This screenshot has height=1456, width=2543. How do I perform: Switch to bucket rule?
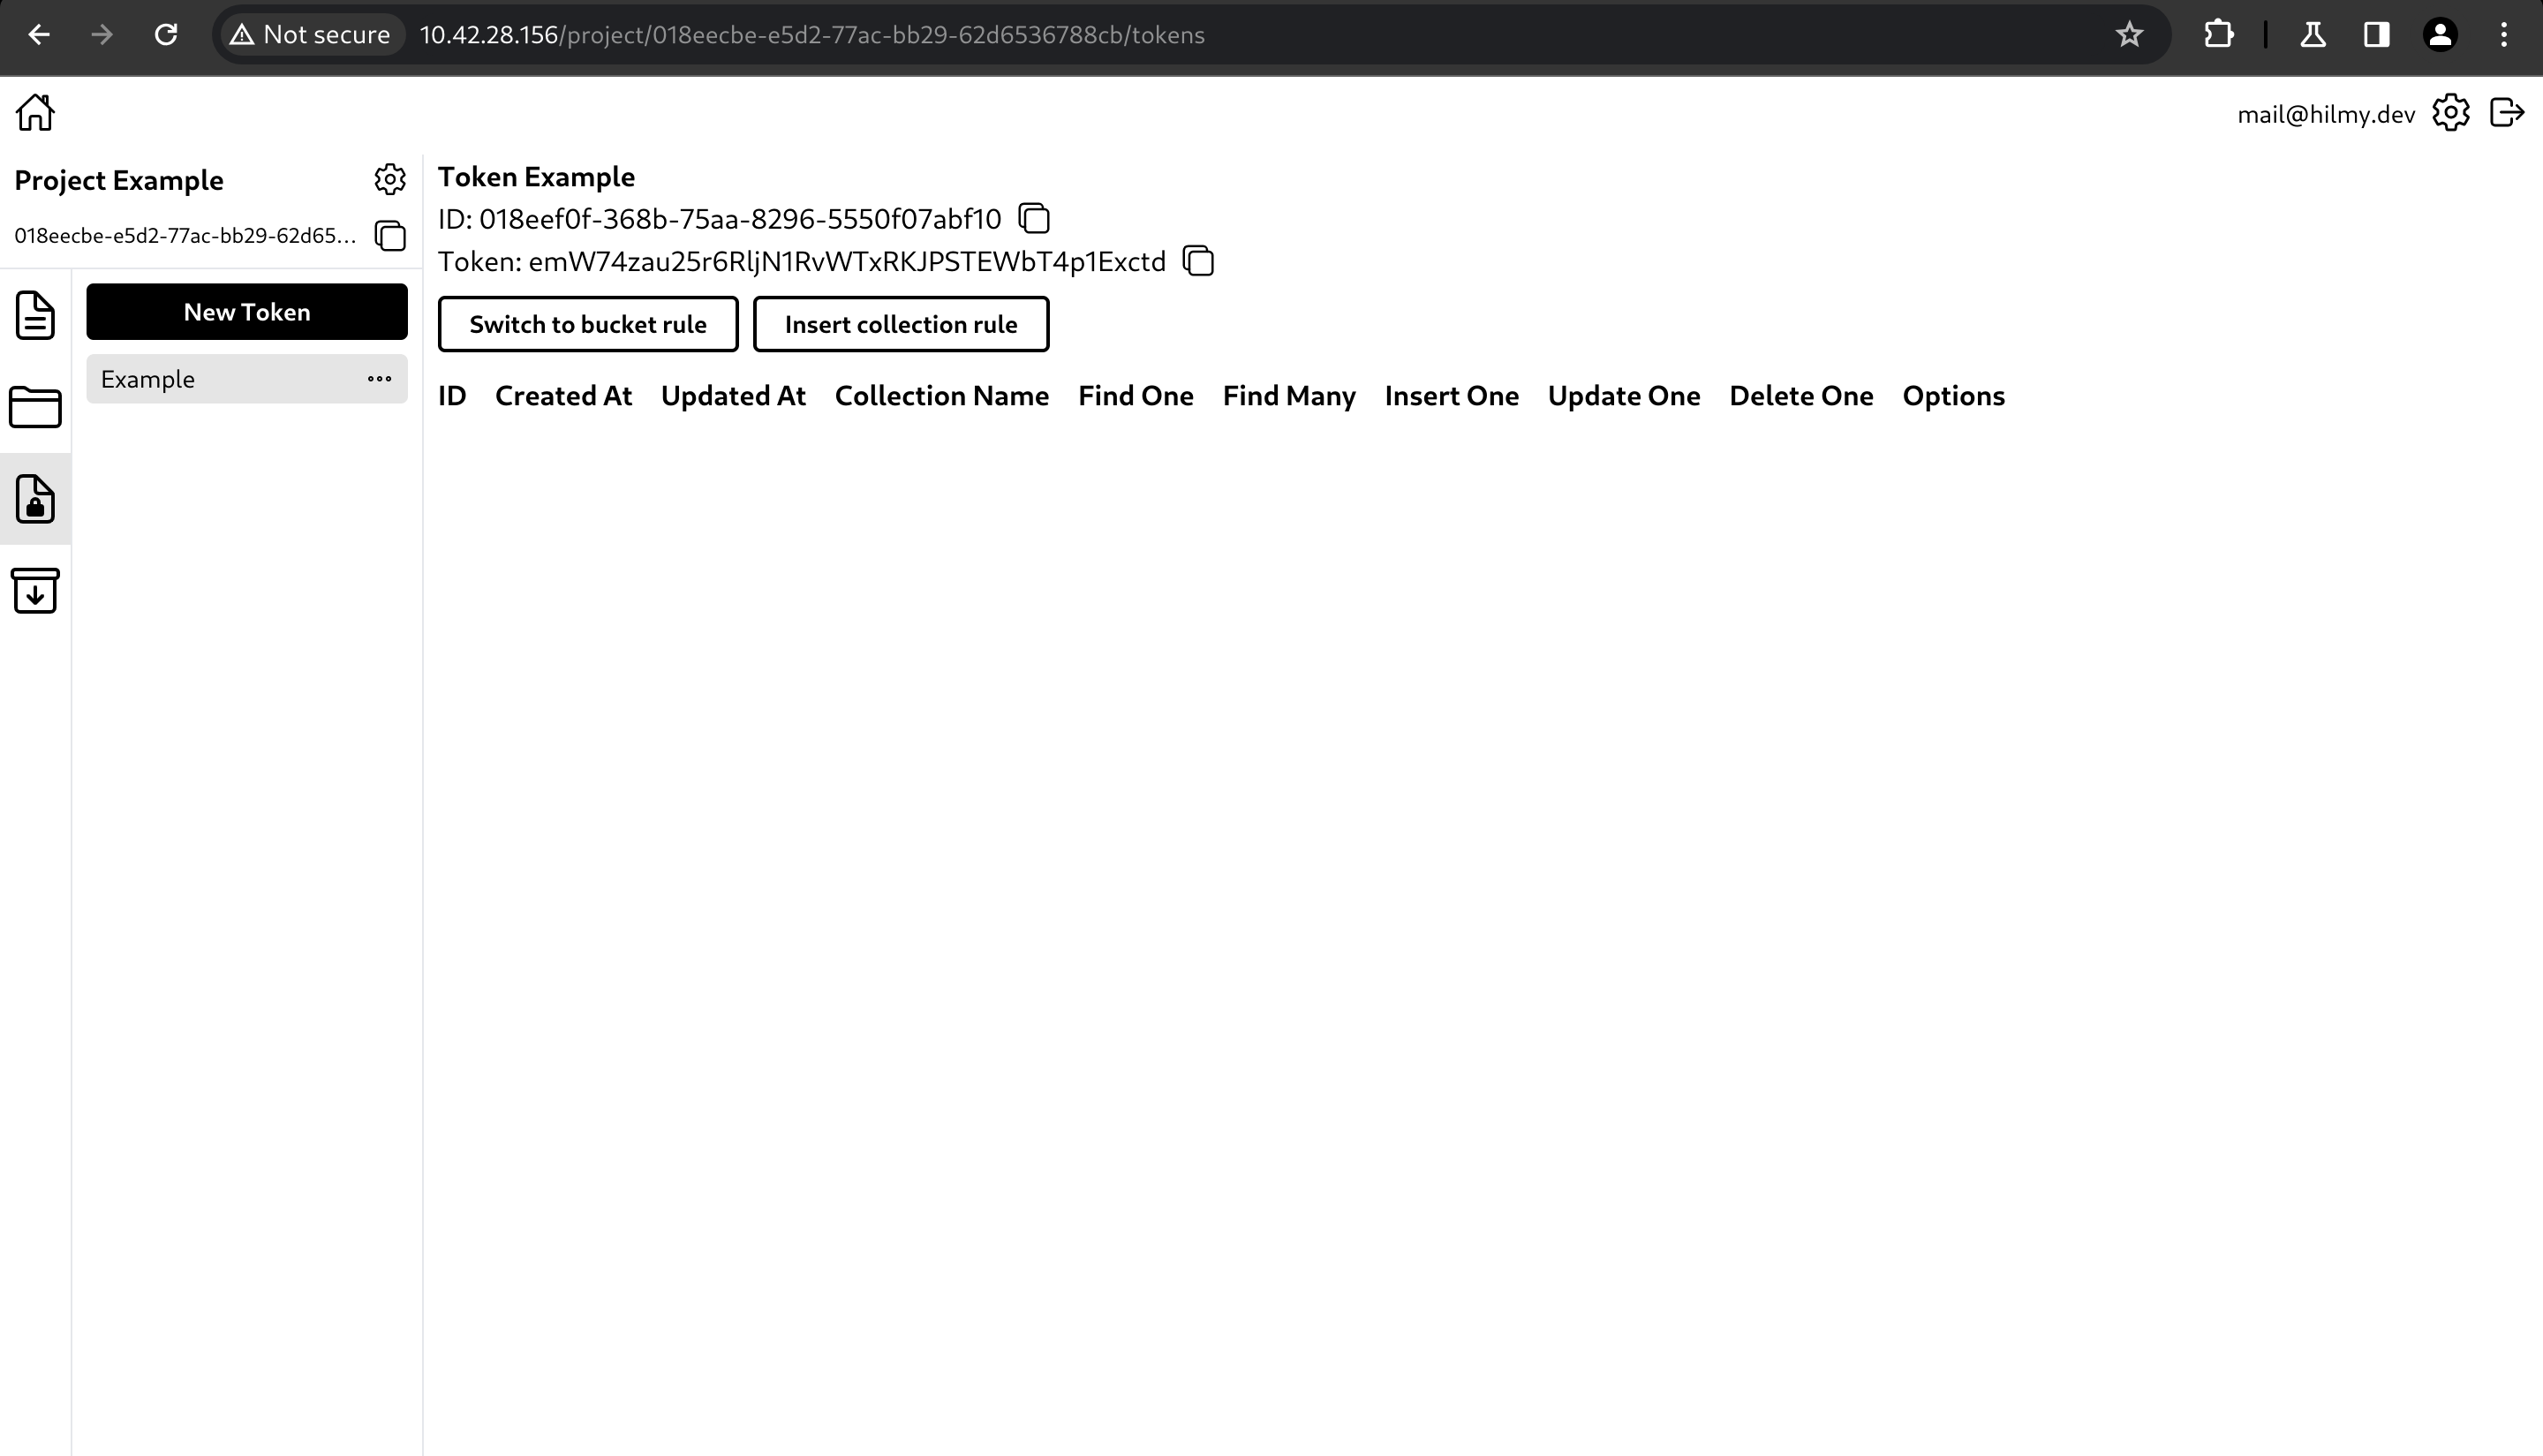point(588,324)
